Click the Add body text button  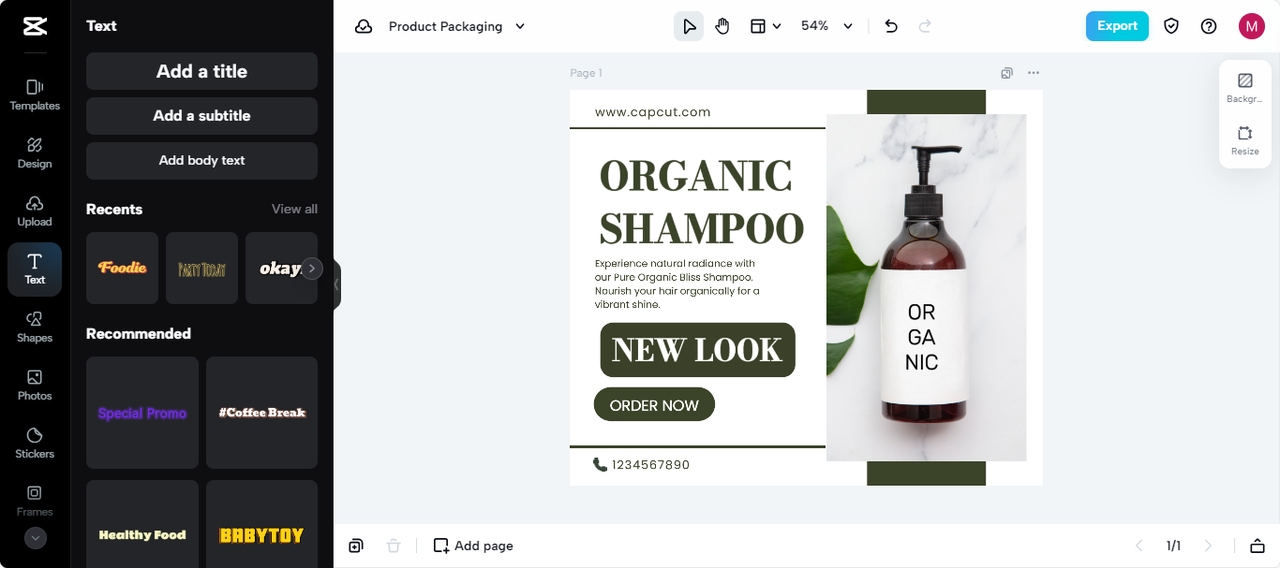(202, 160)
